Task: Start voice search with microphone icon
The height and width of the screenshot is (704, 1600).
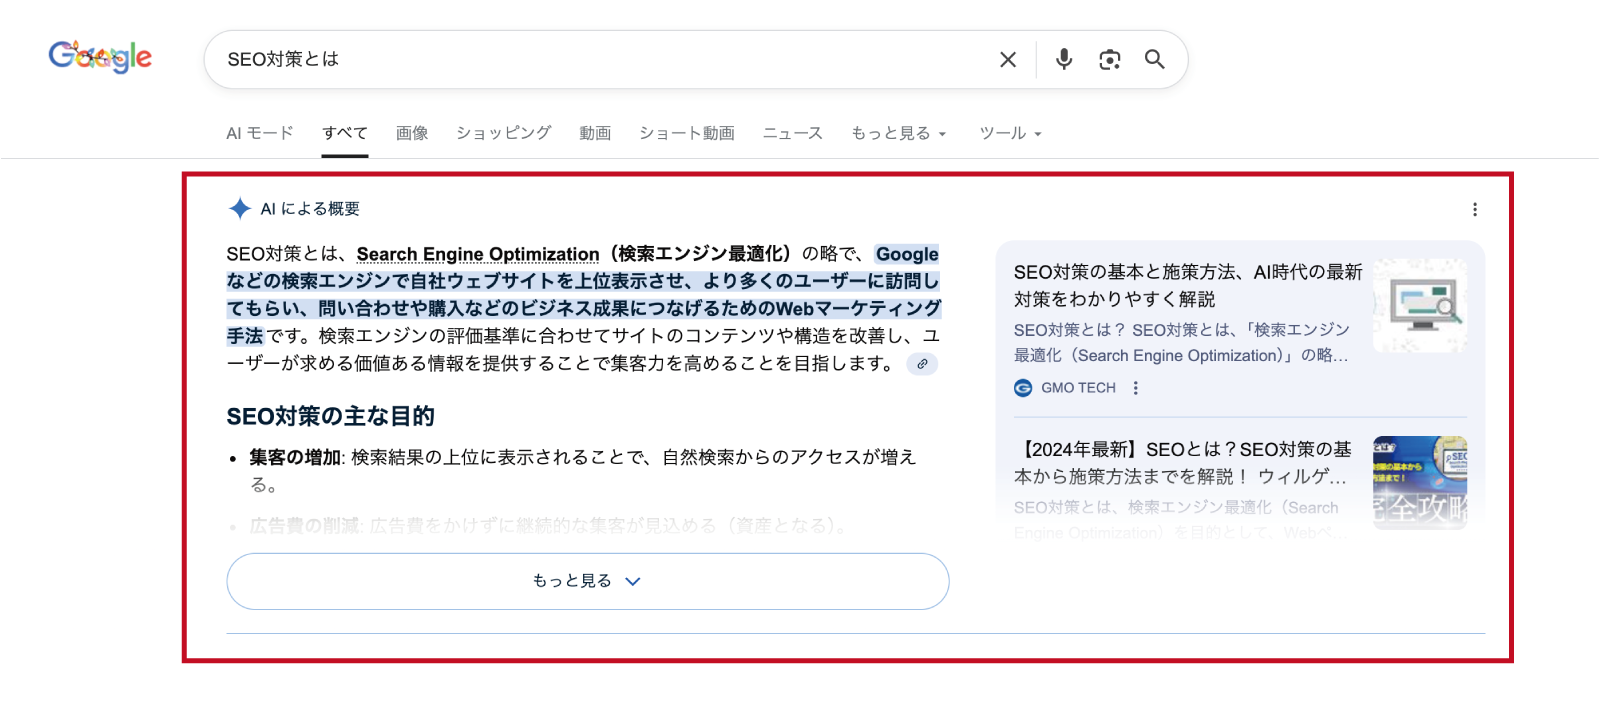Action: point(1064,60)
